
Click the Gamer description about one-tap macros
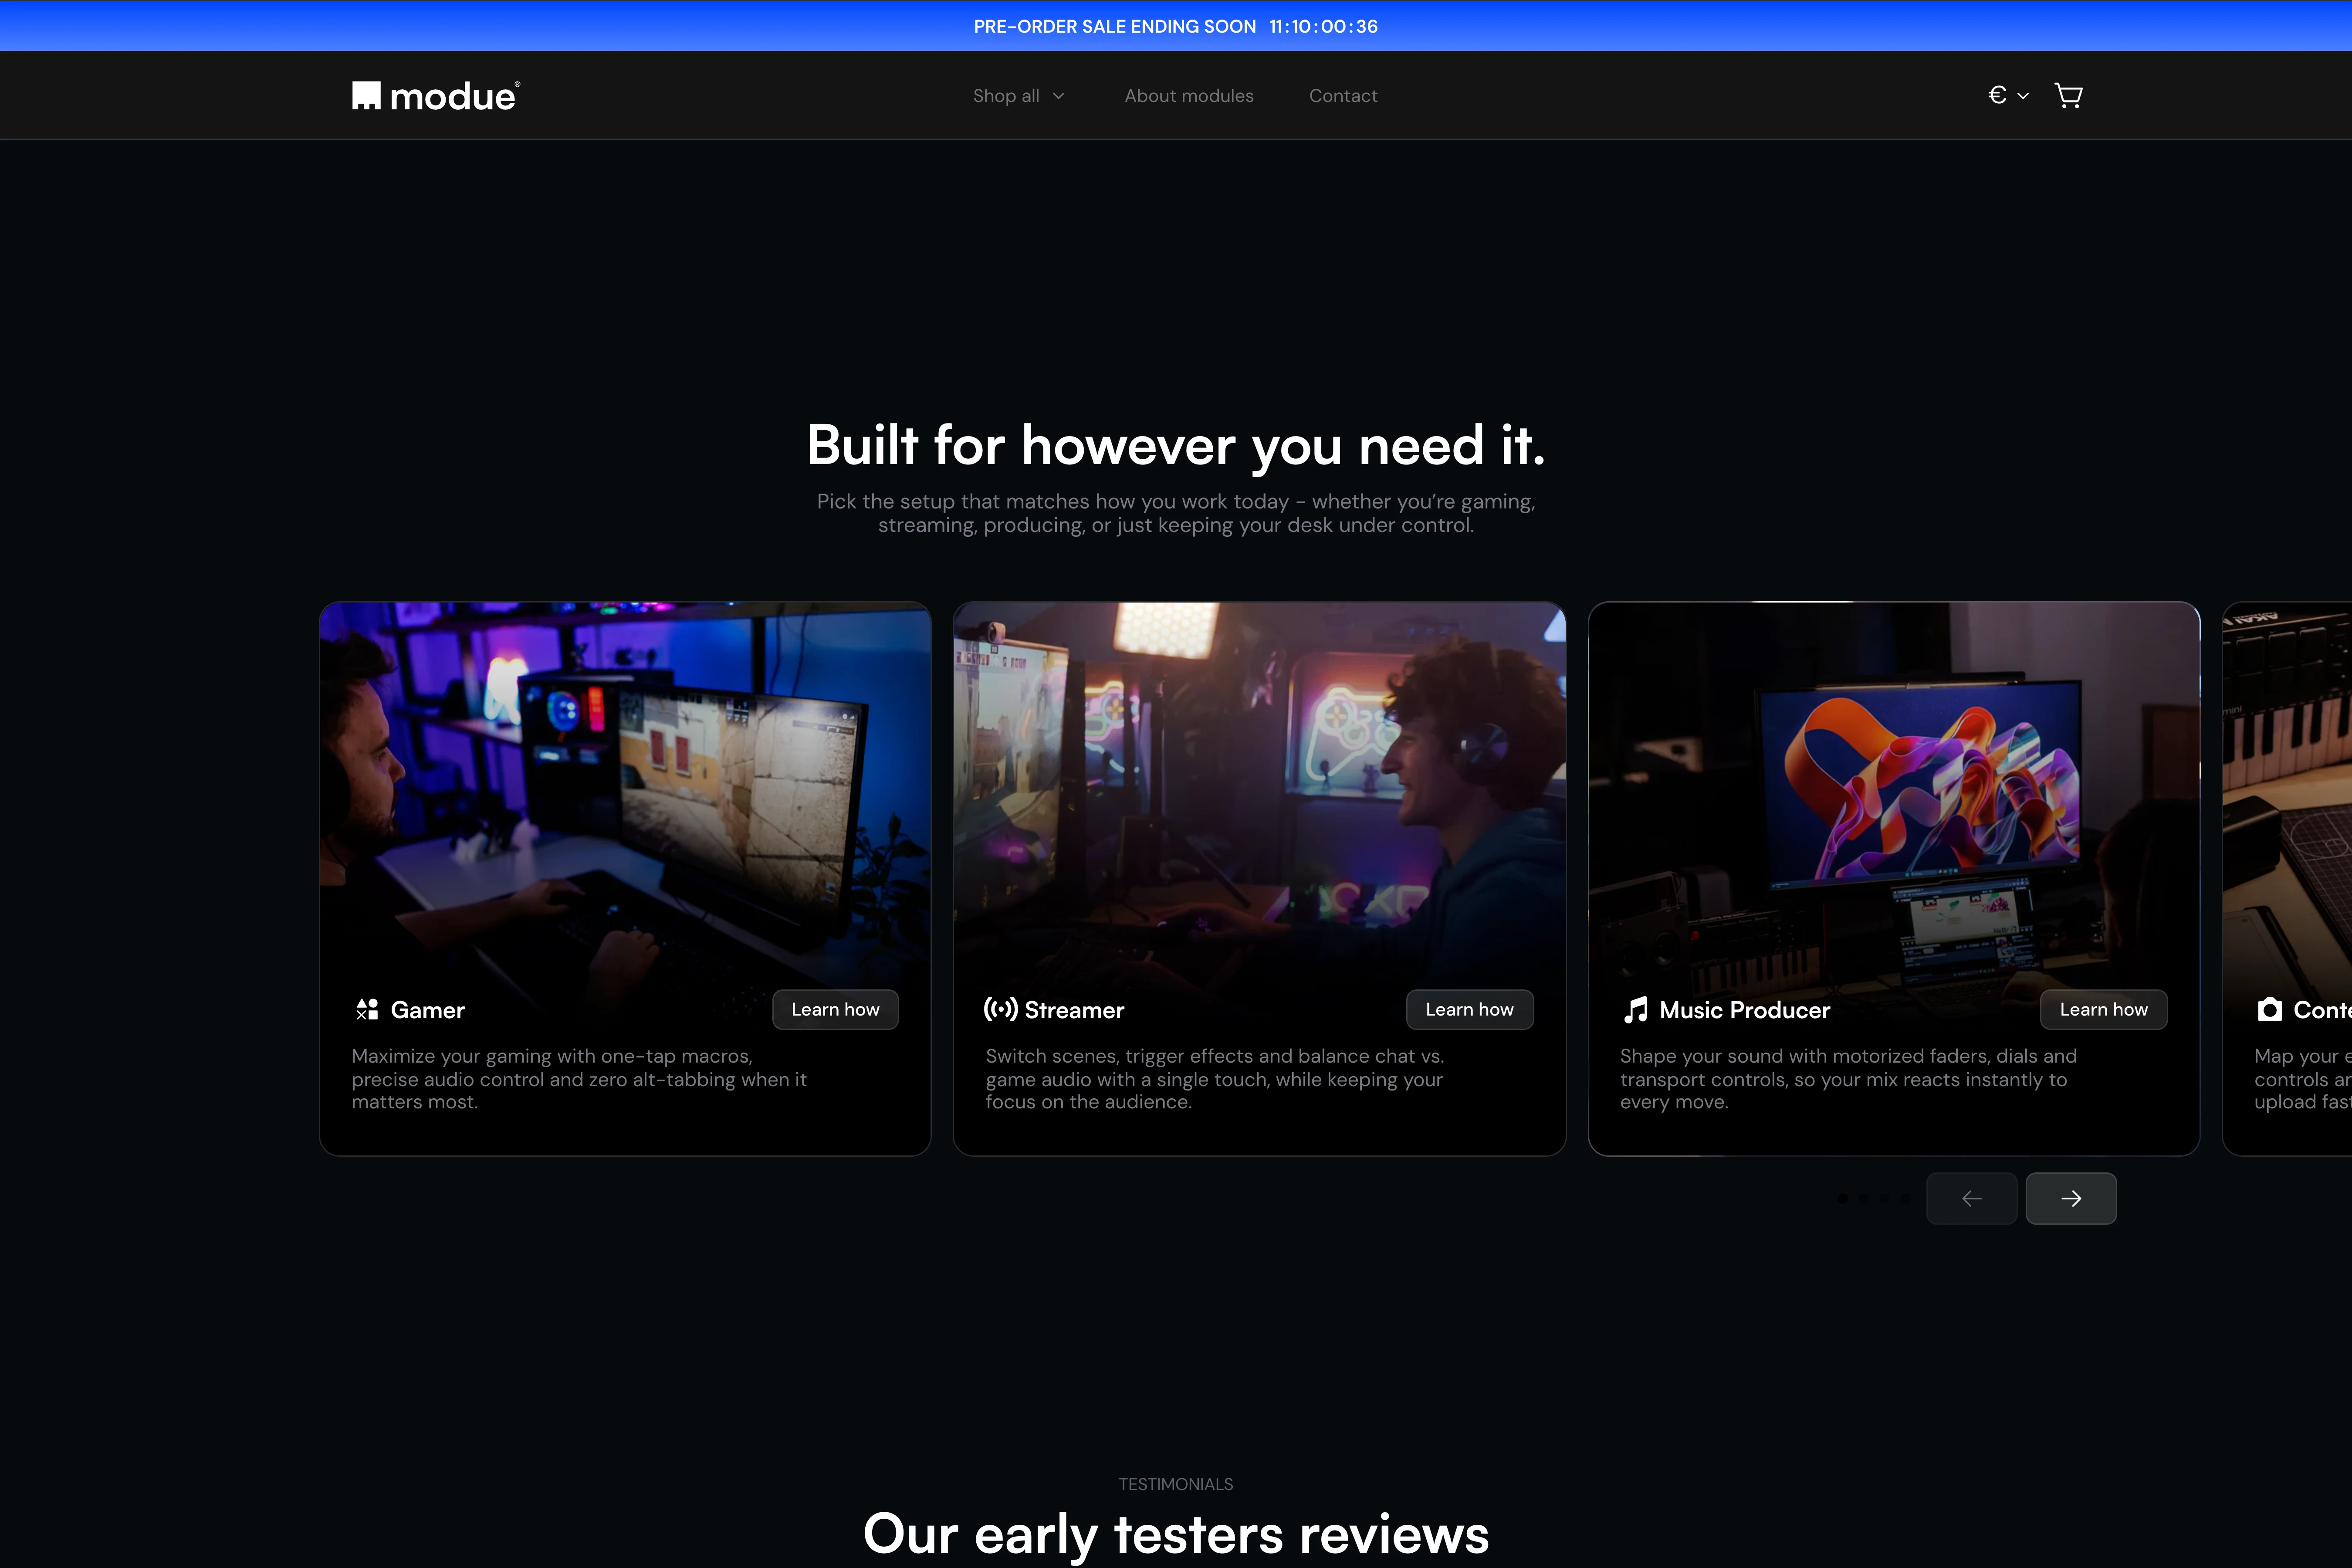(x=579, y=1079)
